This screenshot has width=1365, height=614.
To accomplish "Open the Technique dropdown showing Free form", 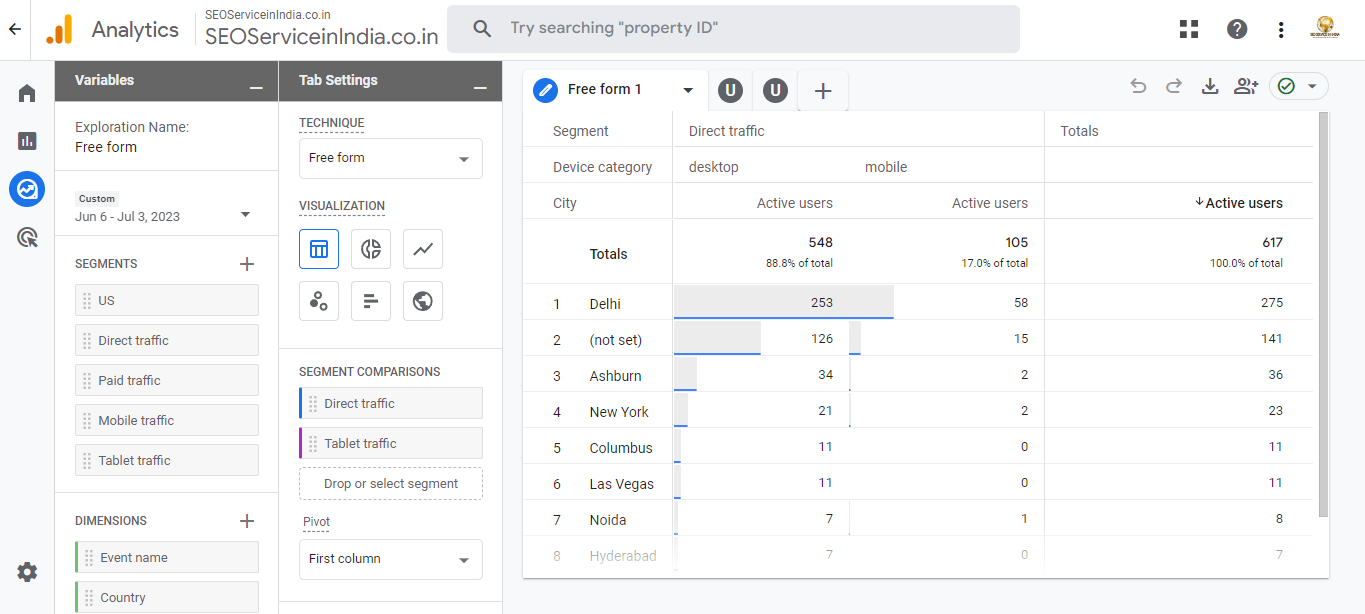I will pos(390,158).
